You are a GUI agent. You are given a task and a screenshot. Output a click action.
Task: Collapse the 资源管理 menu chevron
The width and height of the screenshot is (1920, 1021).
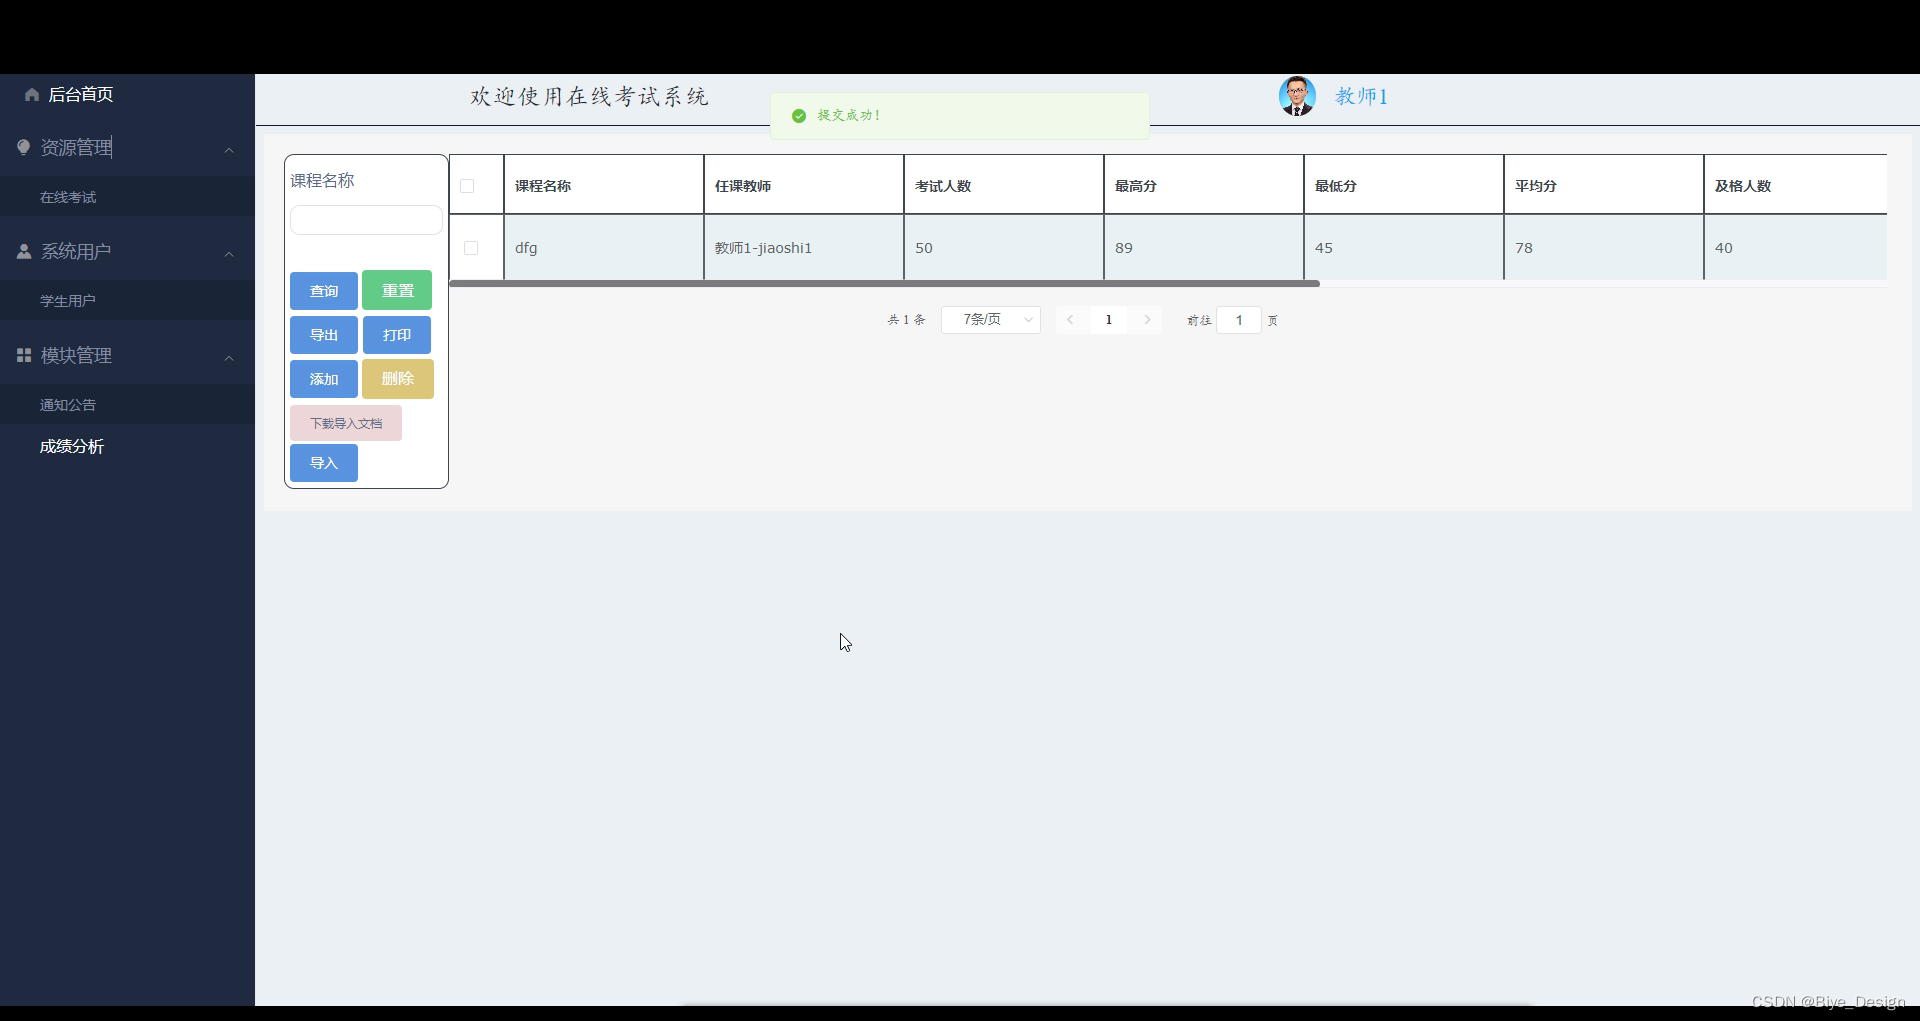[x=229, y=150]
